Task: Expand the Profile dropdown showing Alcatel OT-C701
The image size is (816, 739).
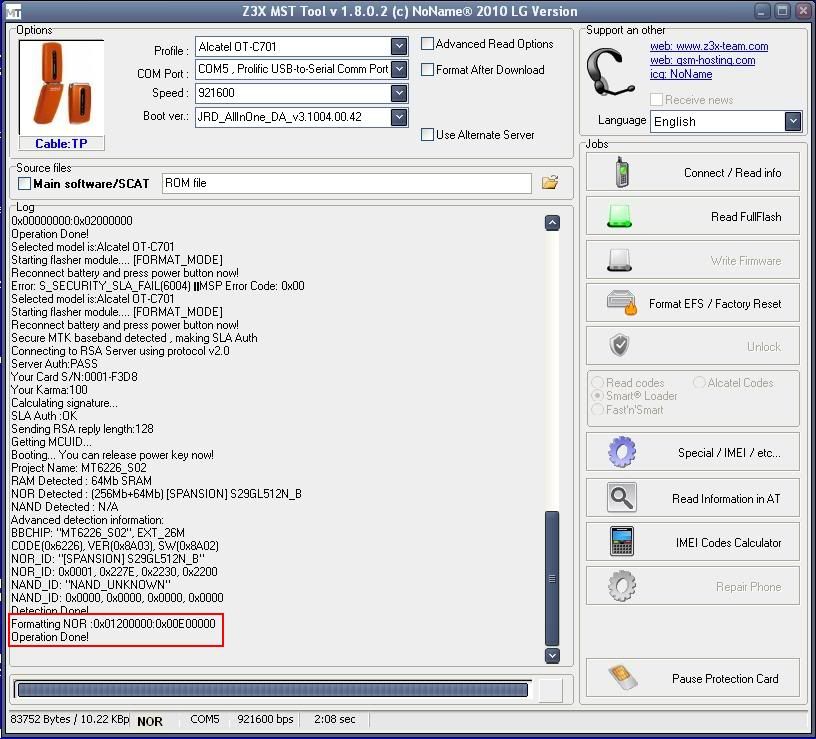Action: point(399,47)
